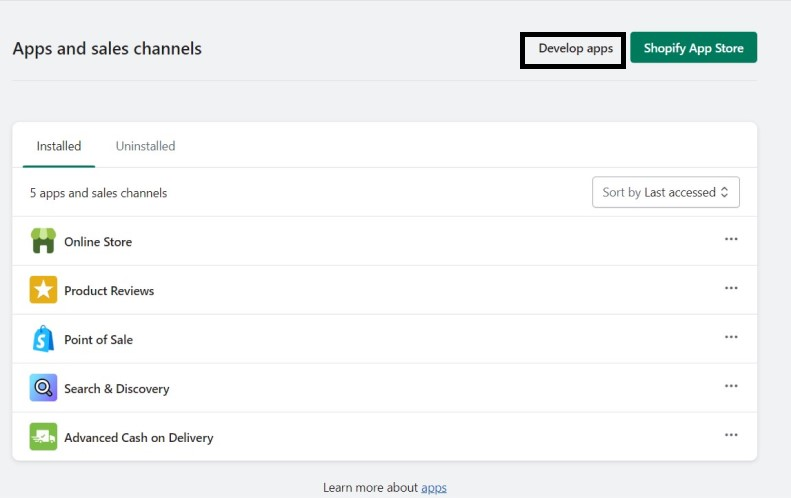Open the Product Reviews row's more actions menu

tap(731, 288)
